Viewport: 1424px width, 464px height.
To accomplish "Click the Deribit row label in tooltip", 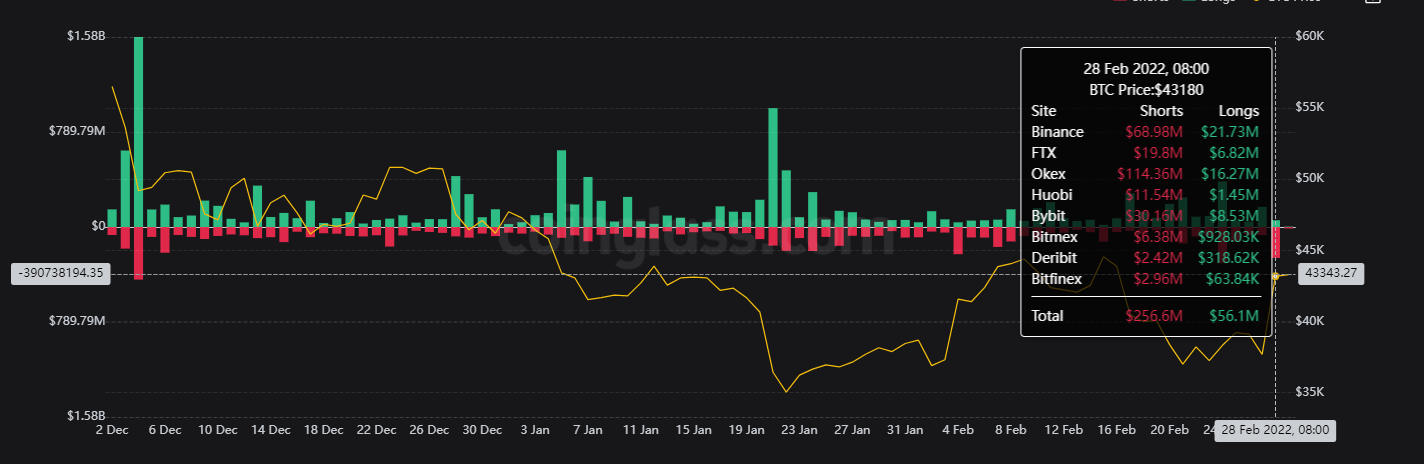I will coord(1053,258).
